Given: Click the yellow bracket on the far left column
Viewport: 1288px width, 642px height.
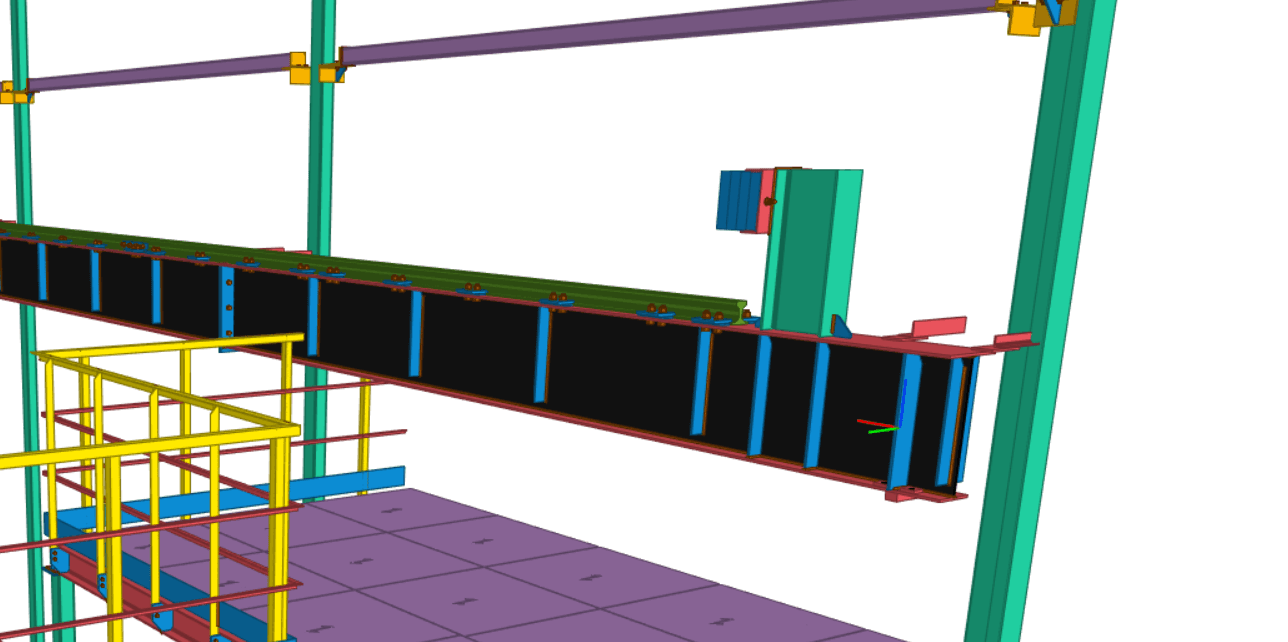Looking at the screenshot, I should [x=14, y=93].
